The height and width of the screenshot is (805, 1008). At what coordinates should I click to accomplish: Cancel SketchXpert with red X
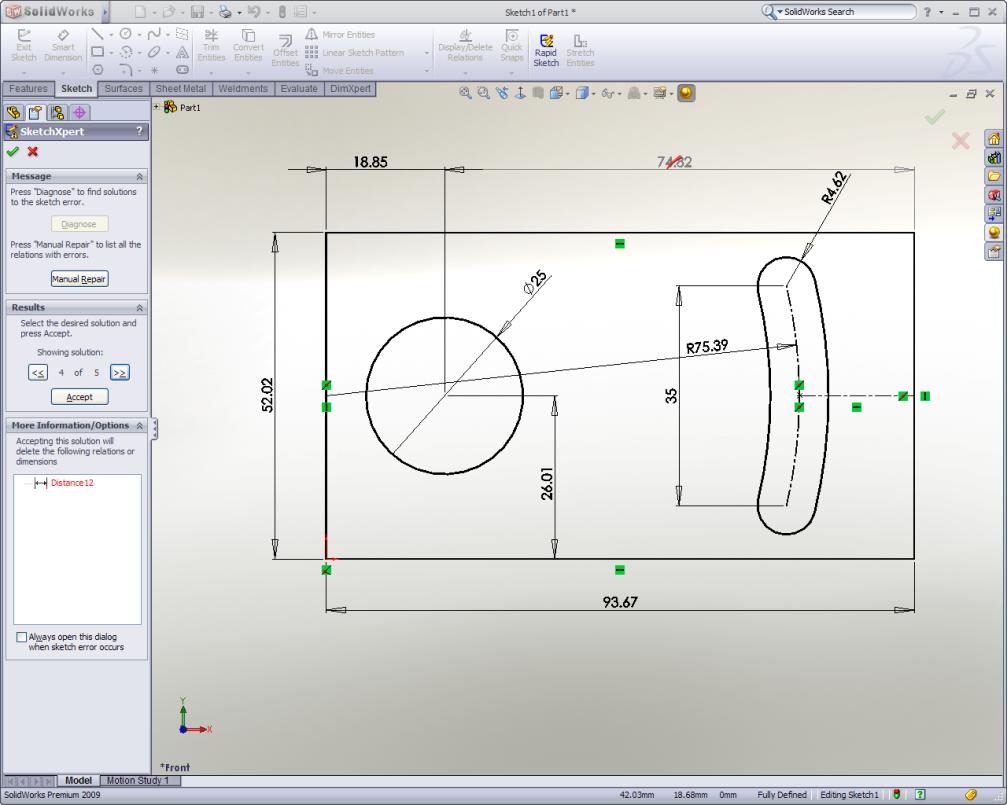click(33, 152)
